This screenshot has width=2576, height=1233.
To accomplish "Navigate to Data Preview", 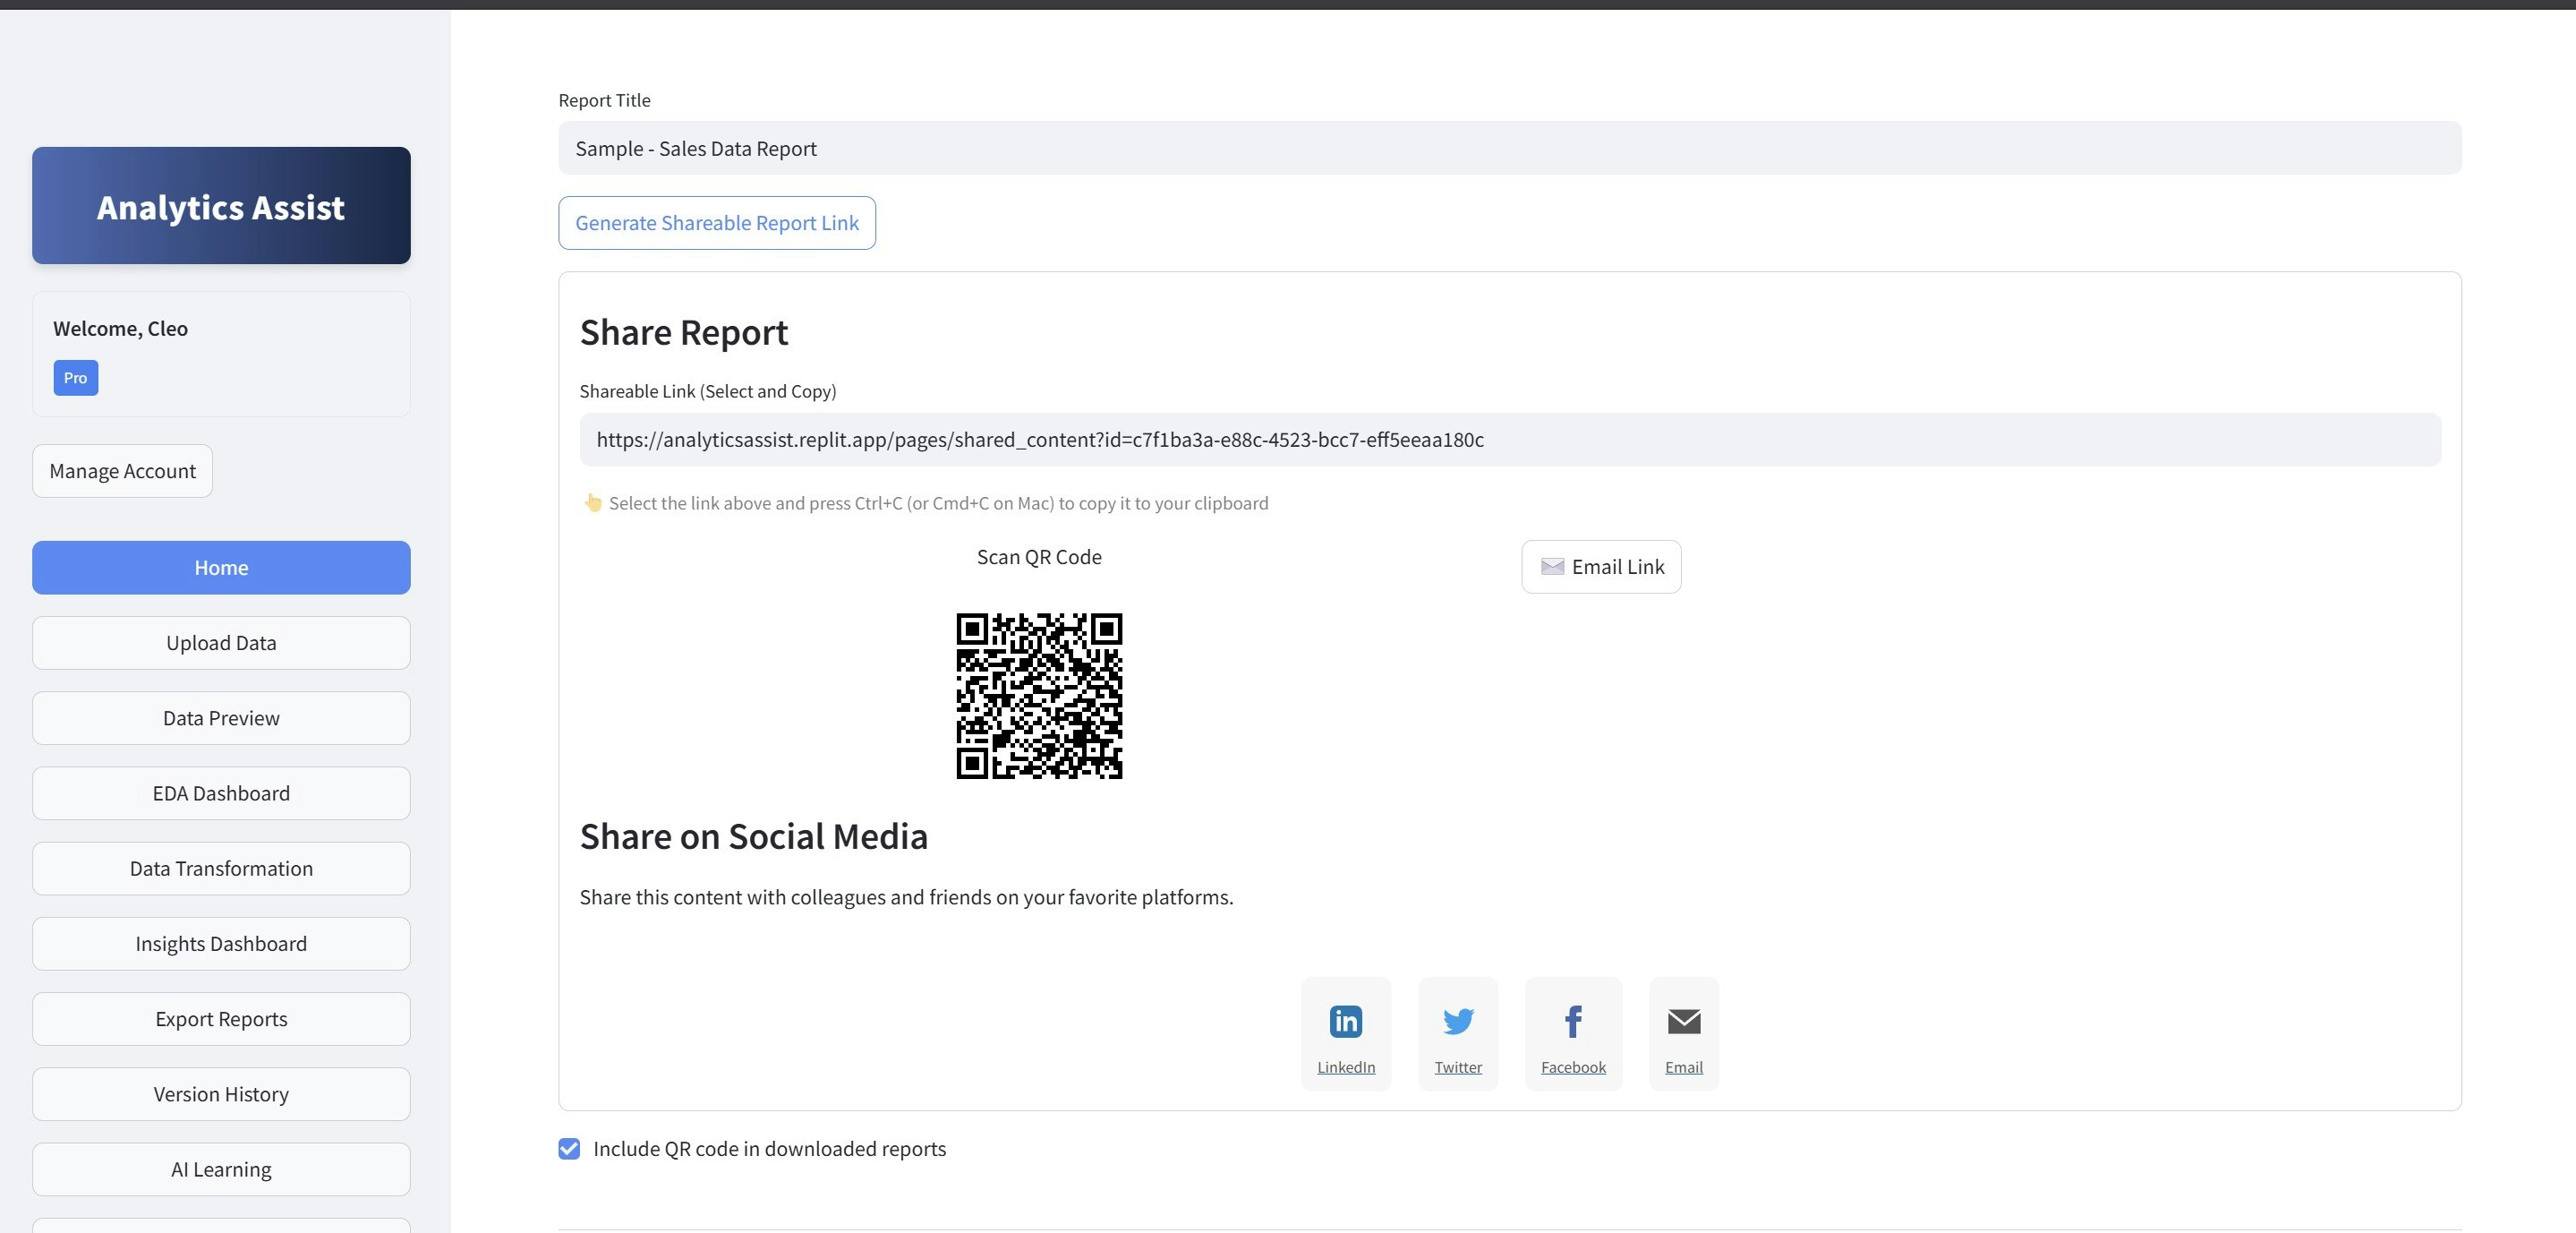I will coord(221,718).
